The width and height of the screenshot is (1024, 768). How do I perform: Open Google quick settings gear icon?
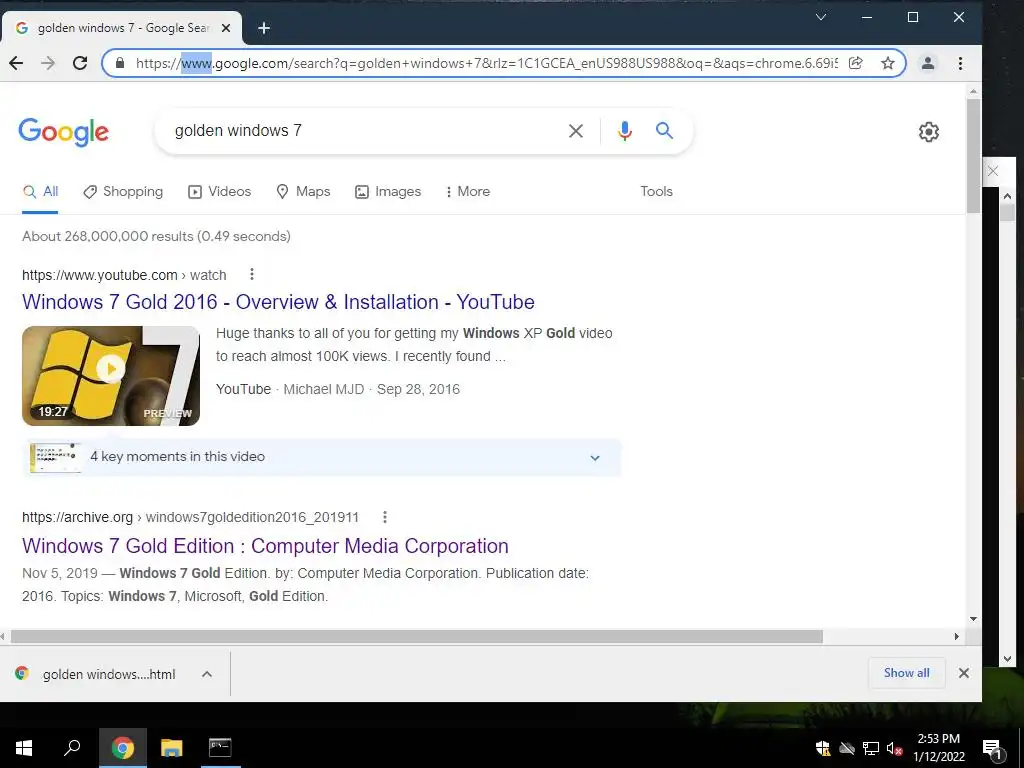(x=929, y=132)
